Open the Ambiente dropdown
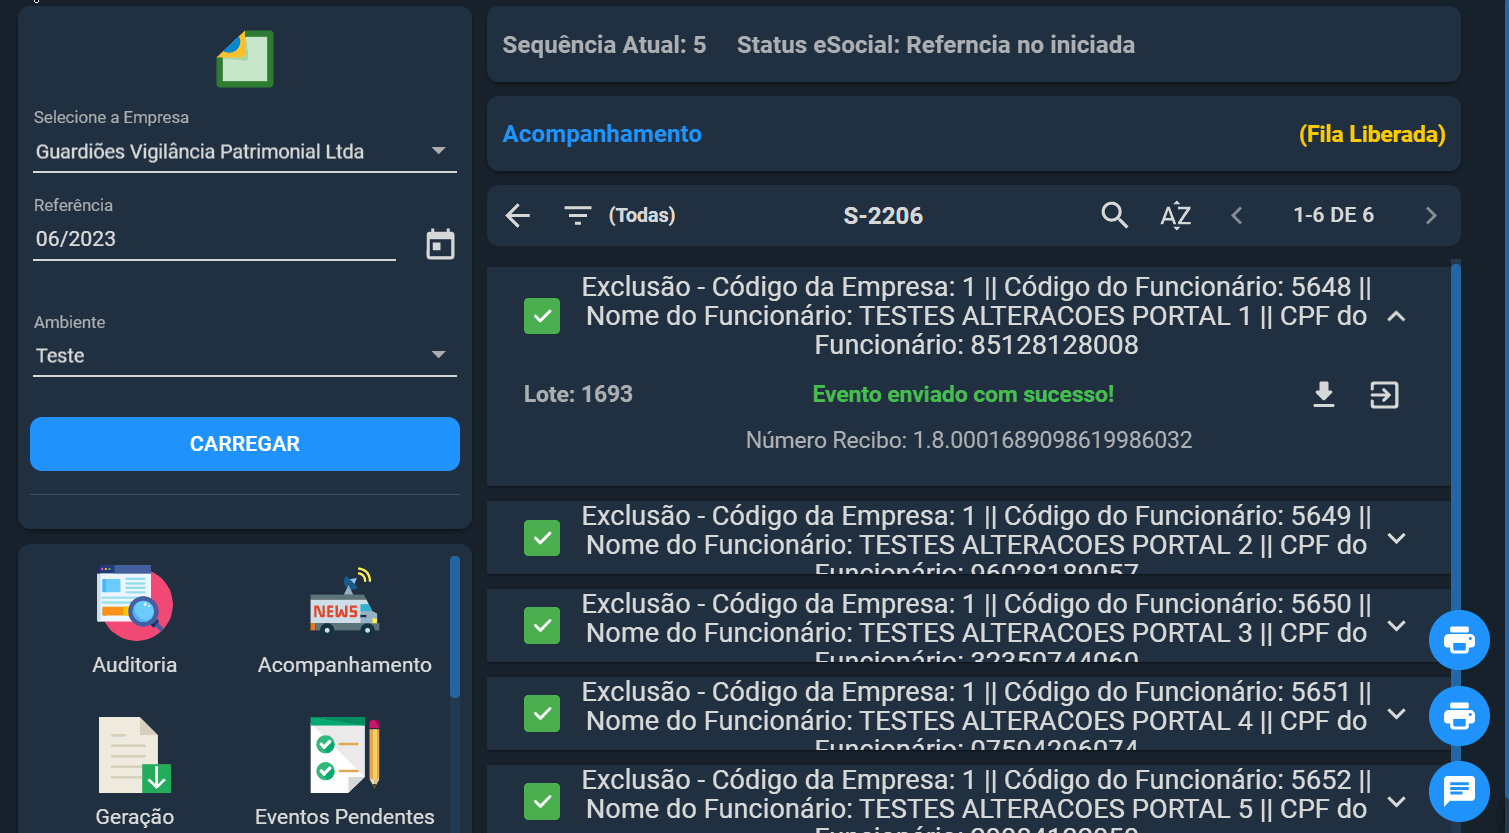1509x833 pixels. point(245,356)
